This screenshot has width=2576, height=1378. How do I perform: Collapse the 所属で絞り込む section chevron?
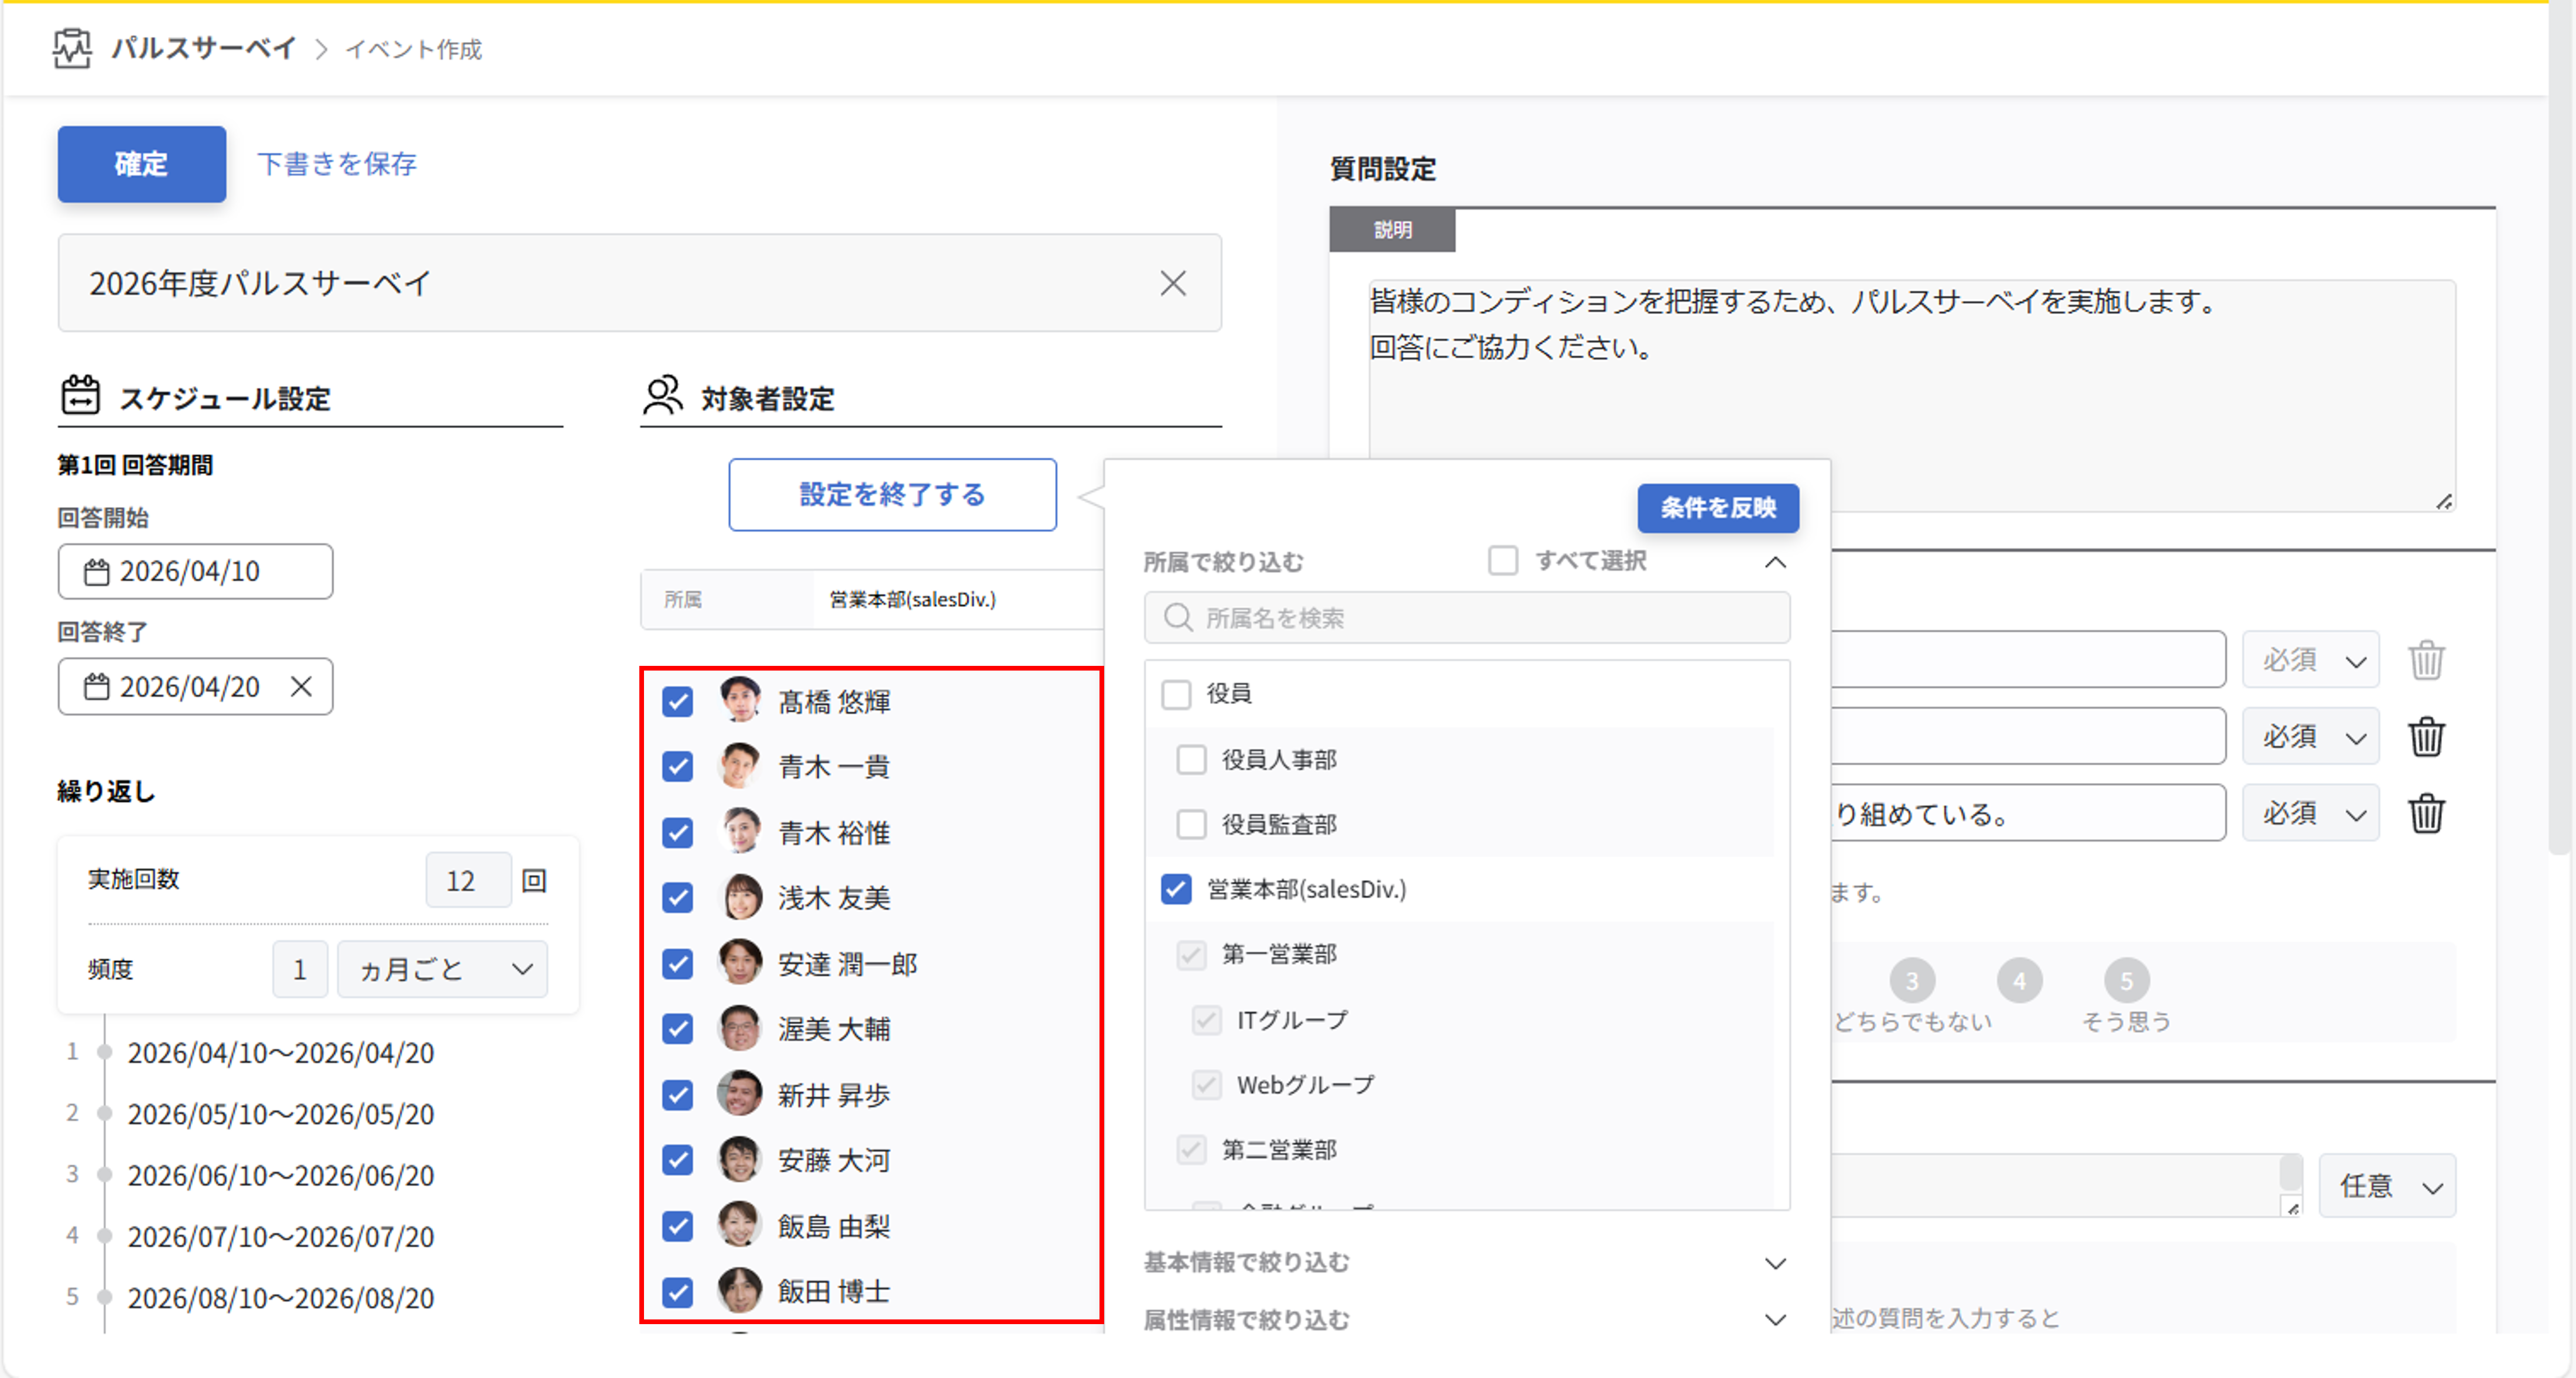point(1775,562)
